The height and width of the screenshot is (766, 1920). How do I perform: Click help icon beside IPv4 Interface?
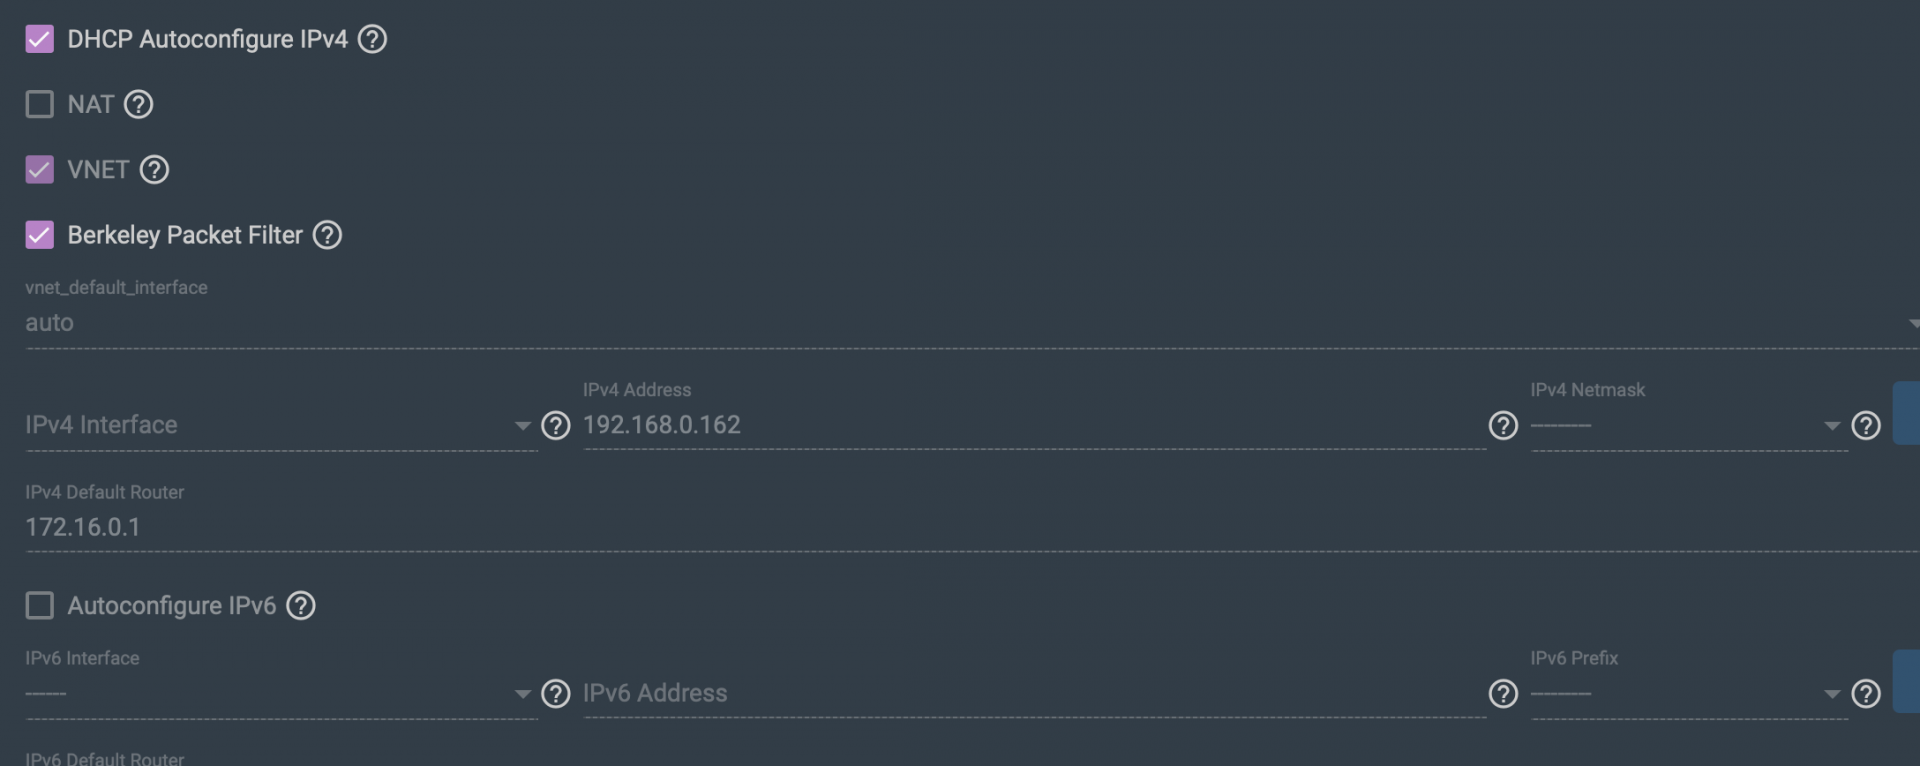(x=555, y=426)
